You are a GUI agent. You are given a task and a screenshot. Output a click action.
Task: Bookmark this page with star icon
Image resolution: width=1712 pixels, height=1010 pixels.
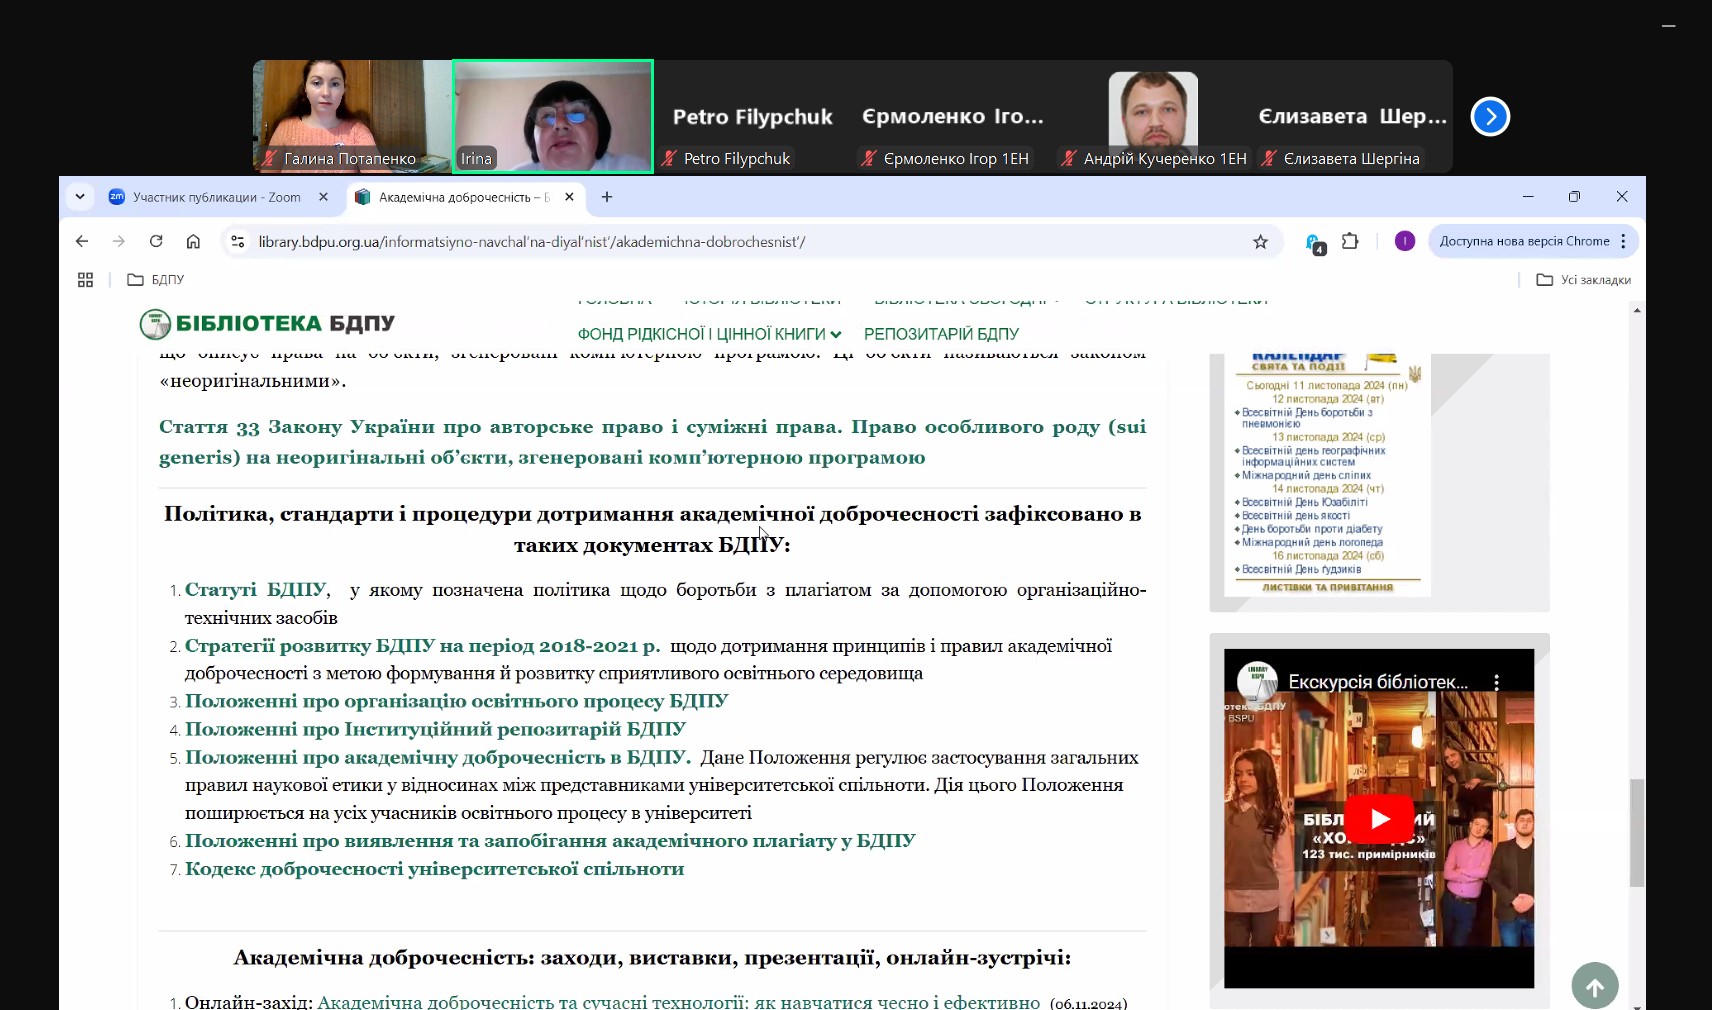click(1260, 241)
